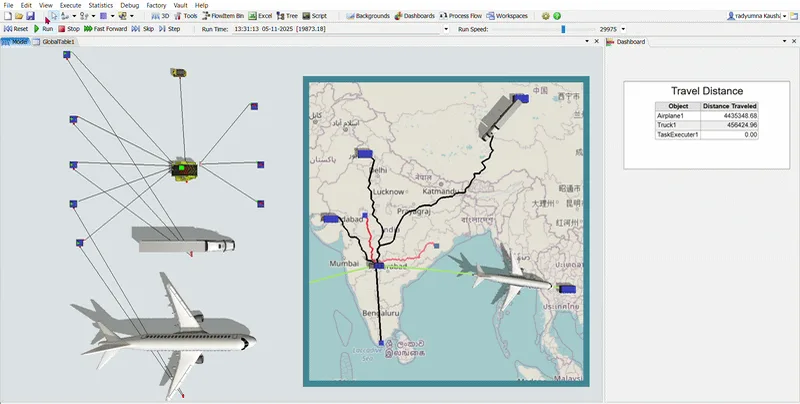Close the Dashboard pane

pyautogui.click(x=794, y=41)
